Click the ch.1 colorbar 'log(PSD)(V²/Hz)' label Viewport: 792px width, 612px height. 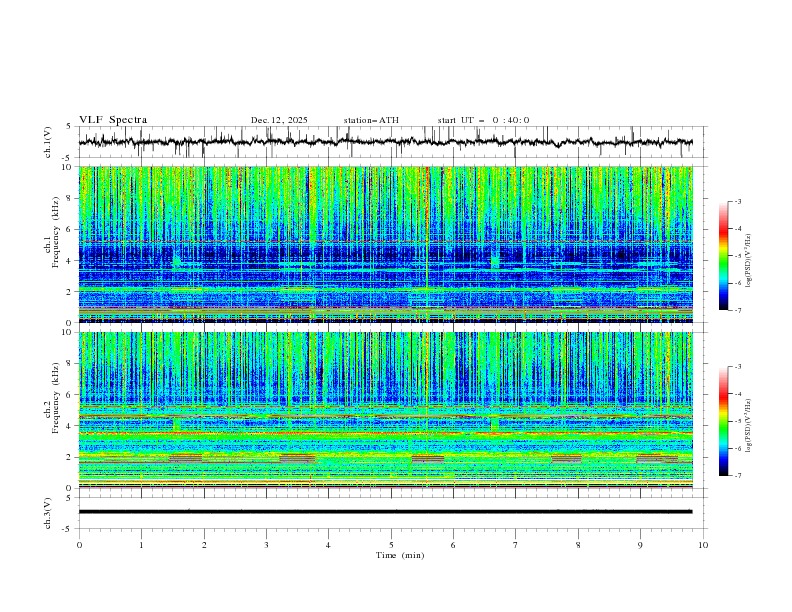click(749, 261)
